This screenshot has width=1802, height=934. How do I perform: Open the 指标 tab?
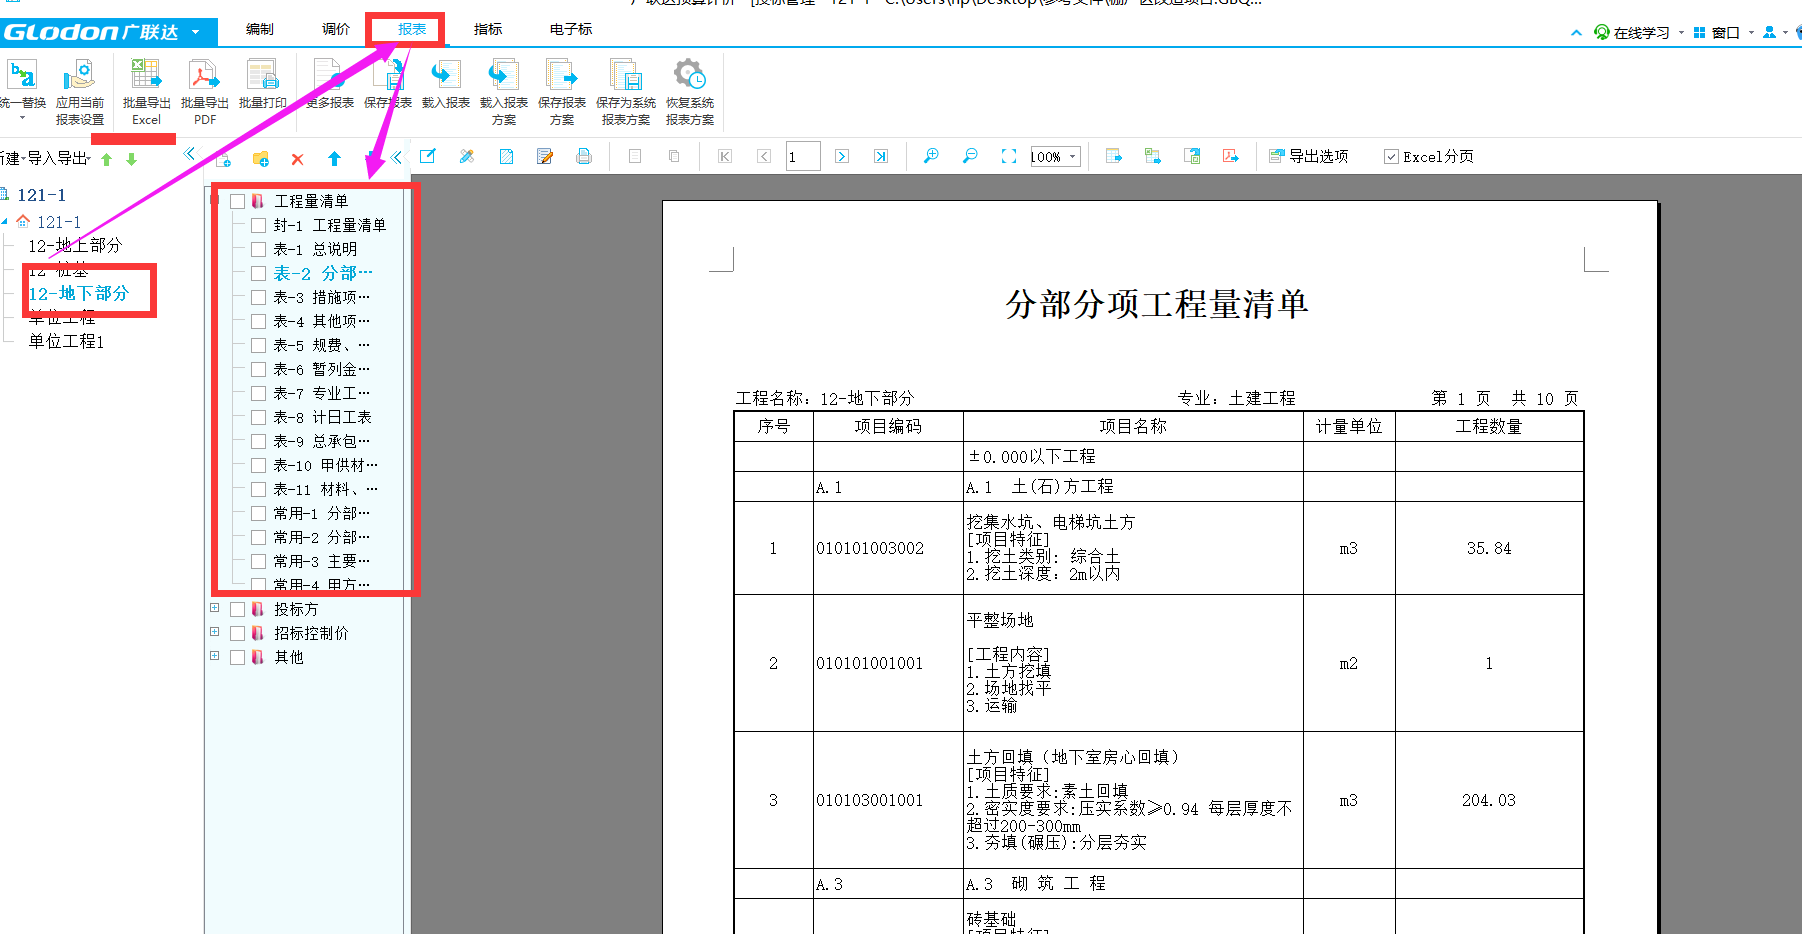point(488,29)
